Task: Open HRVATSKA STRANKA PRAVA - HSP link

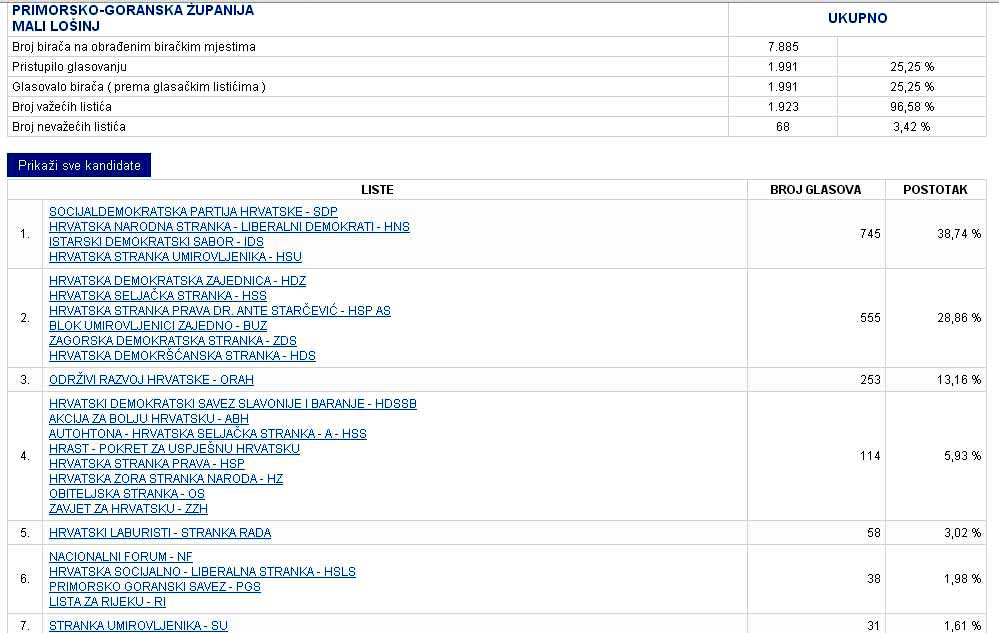Action: [x=147, y=464]
